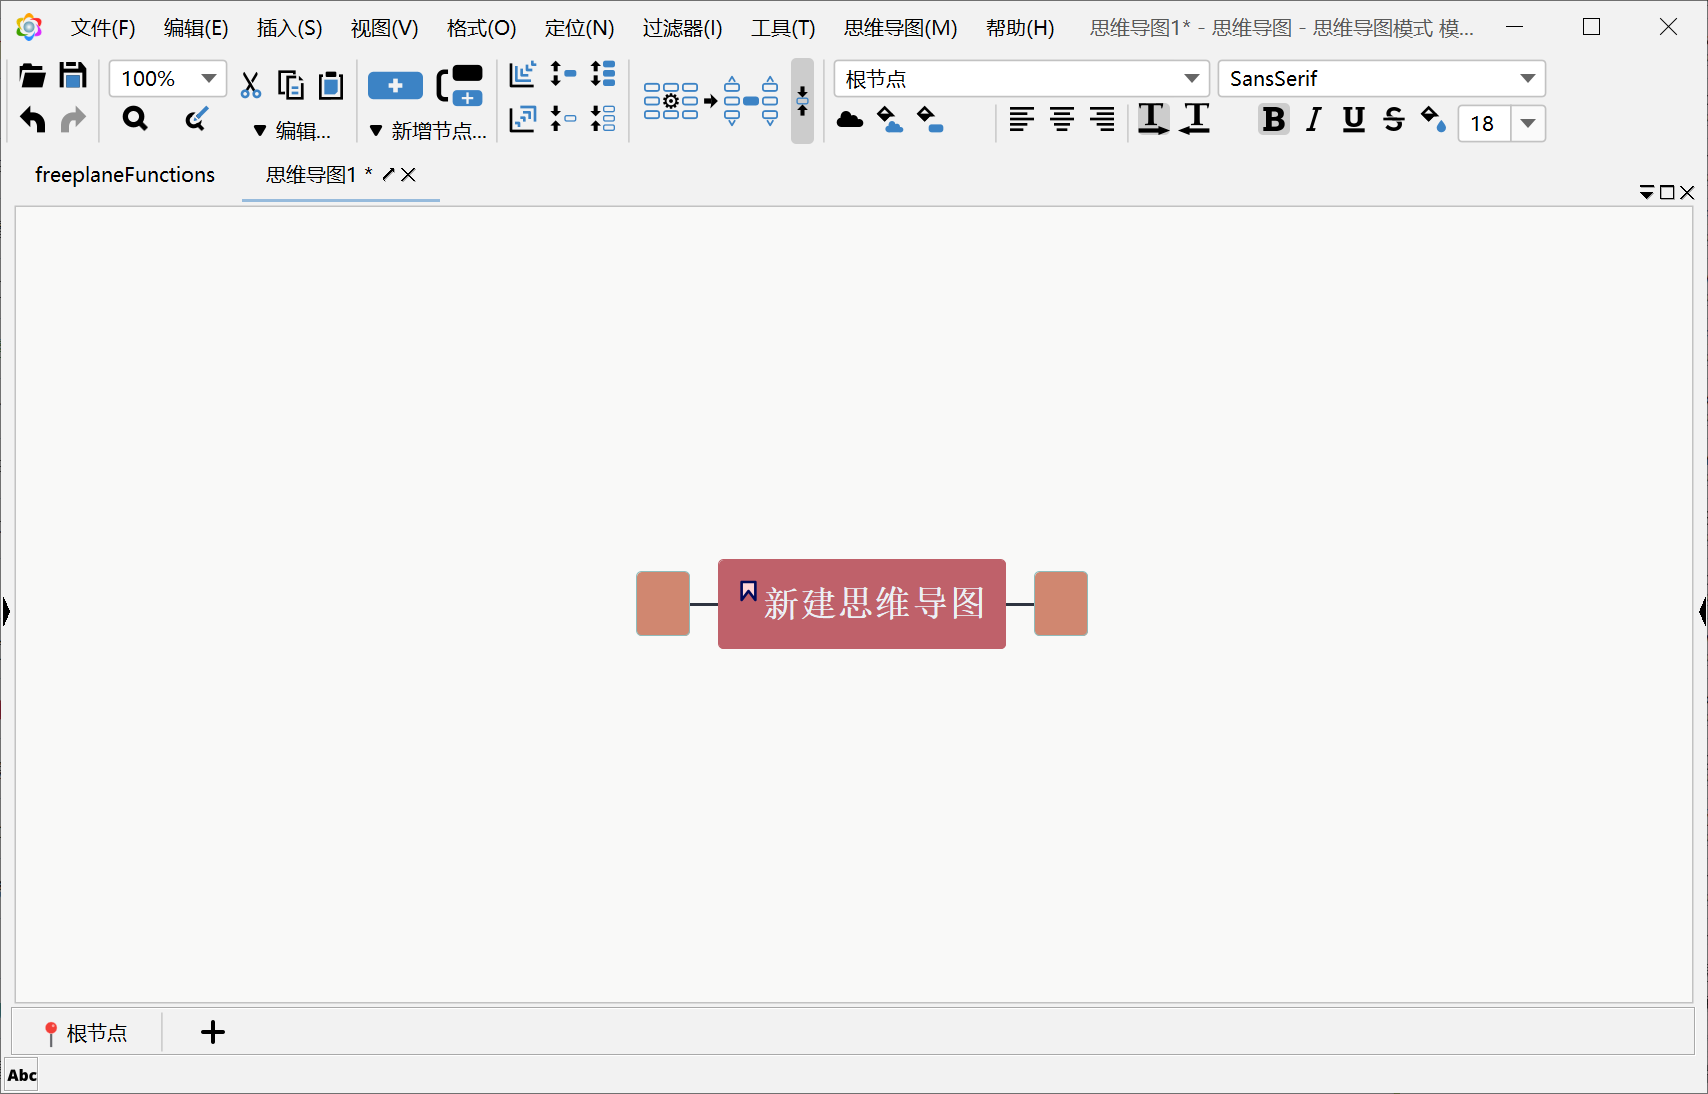Screen dimensions: 1708x1094
Task: Close the 思维导图1 tab
Action: tap(408, 175)
